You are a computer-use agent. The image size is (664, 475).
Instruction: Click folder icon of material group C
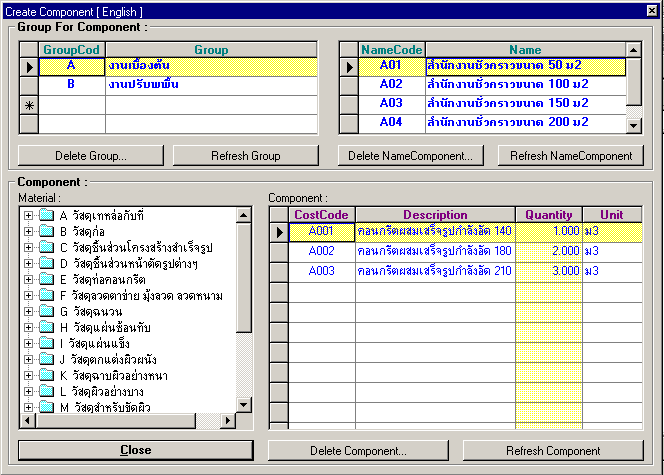click(x=47, y=247)
